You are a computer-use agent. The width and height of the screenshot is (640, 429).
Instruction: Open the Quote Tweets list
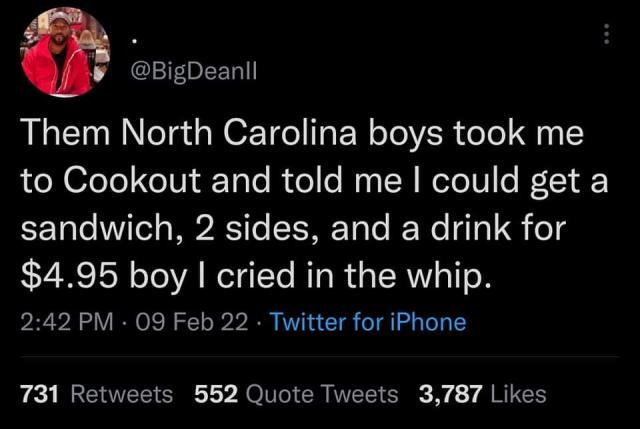click(x=321, y=393)
